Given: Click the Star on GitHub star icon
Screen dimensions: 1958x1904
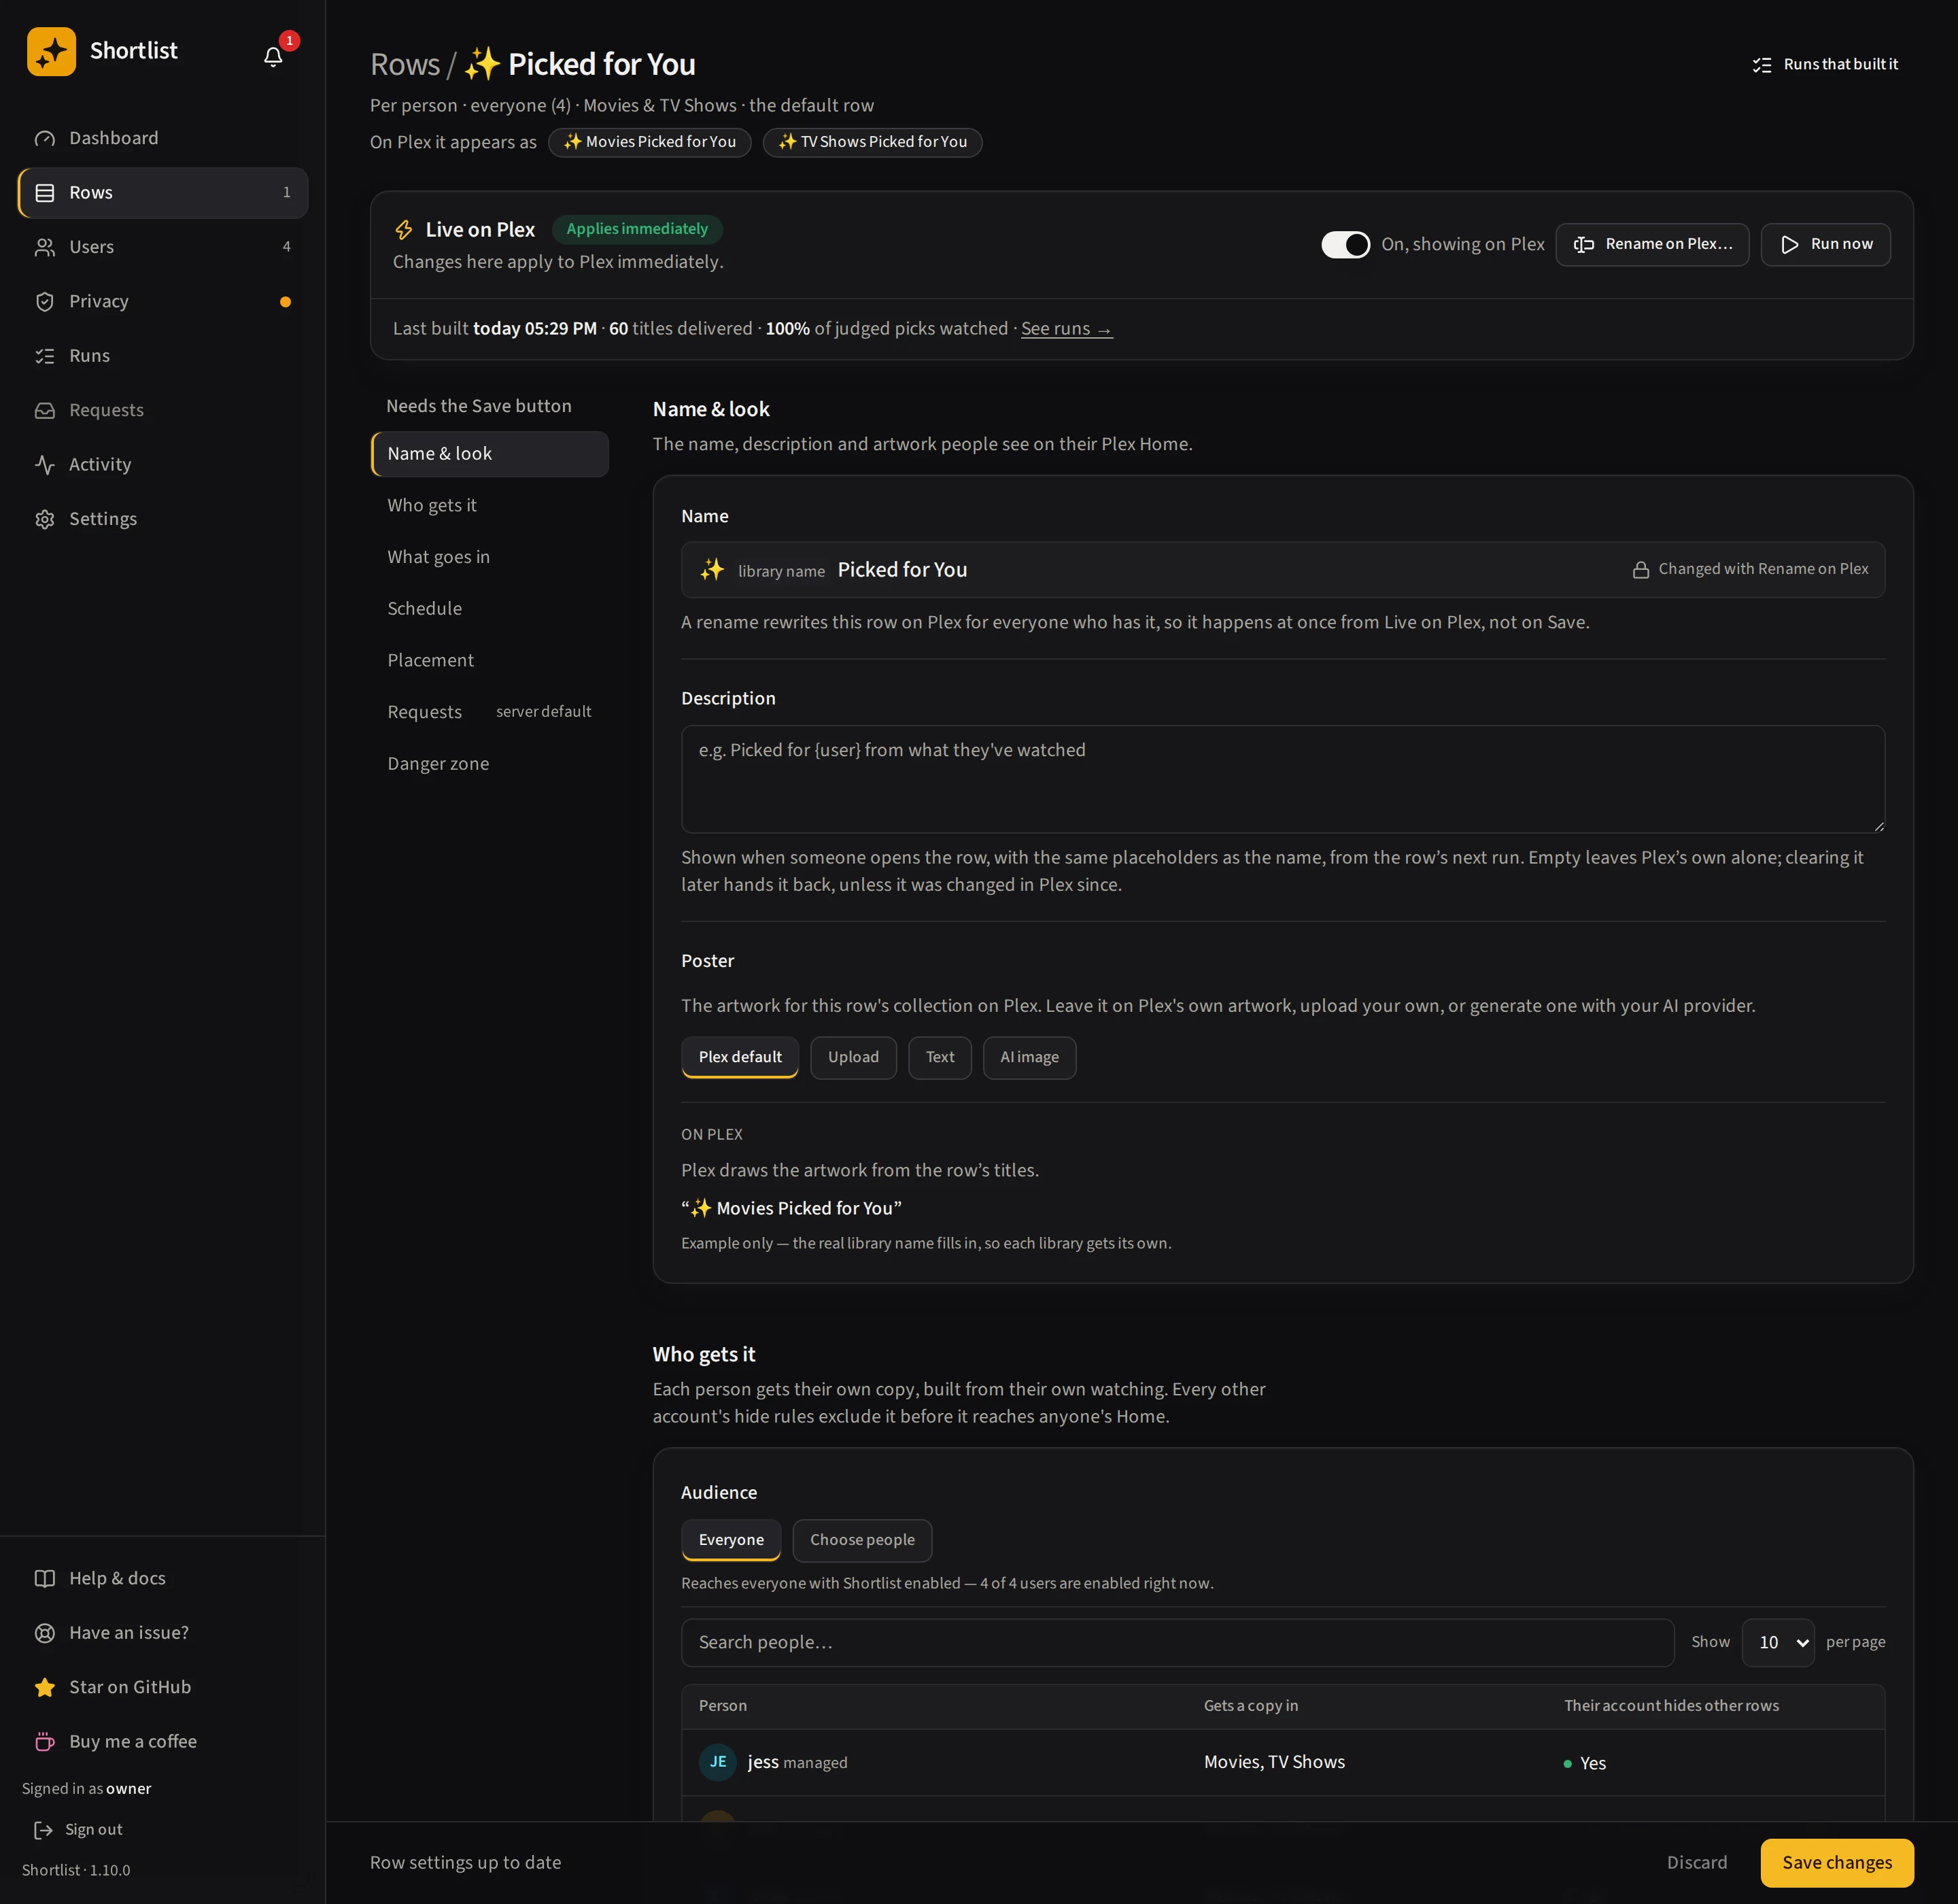Looking at the screenshot, I should [x=45, y=1687].
